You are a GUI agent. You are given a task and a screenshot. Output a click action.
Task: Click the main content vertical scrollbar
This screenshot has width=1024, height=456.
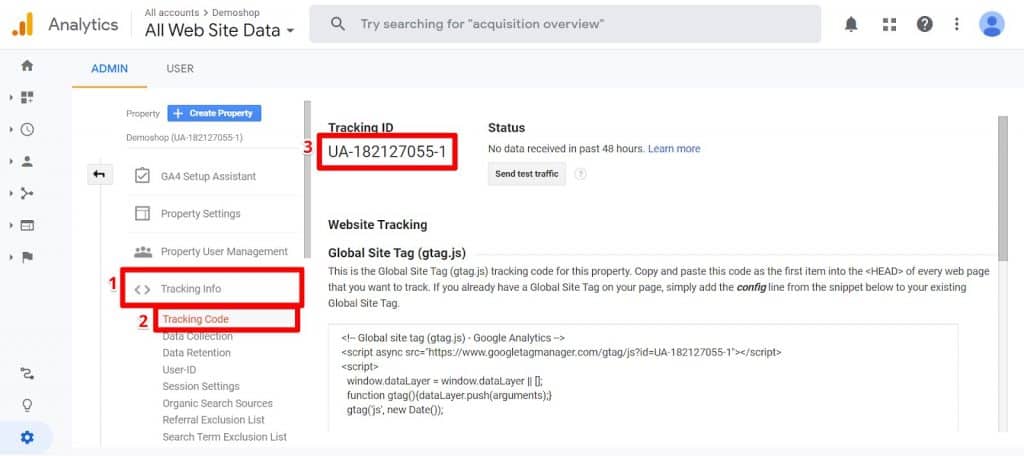click(1003, 188)
